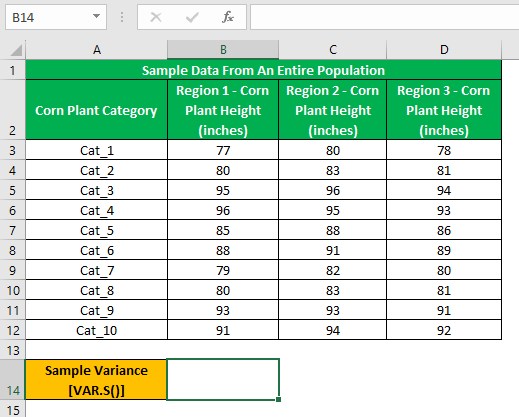Select column A header
The image size is (519, 417).
point(96,50)
